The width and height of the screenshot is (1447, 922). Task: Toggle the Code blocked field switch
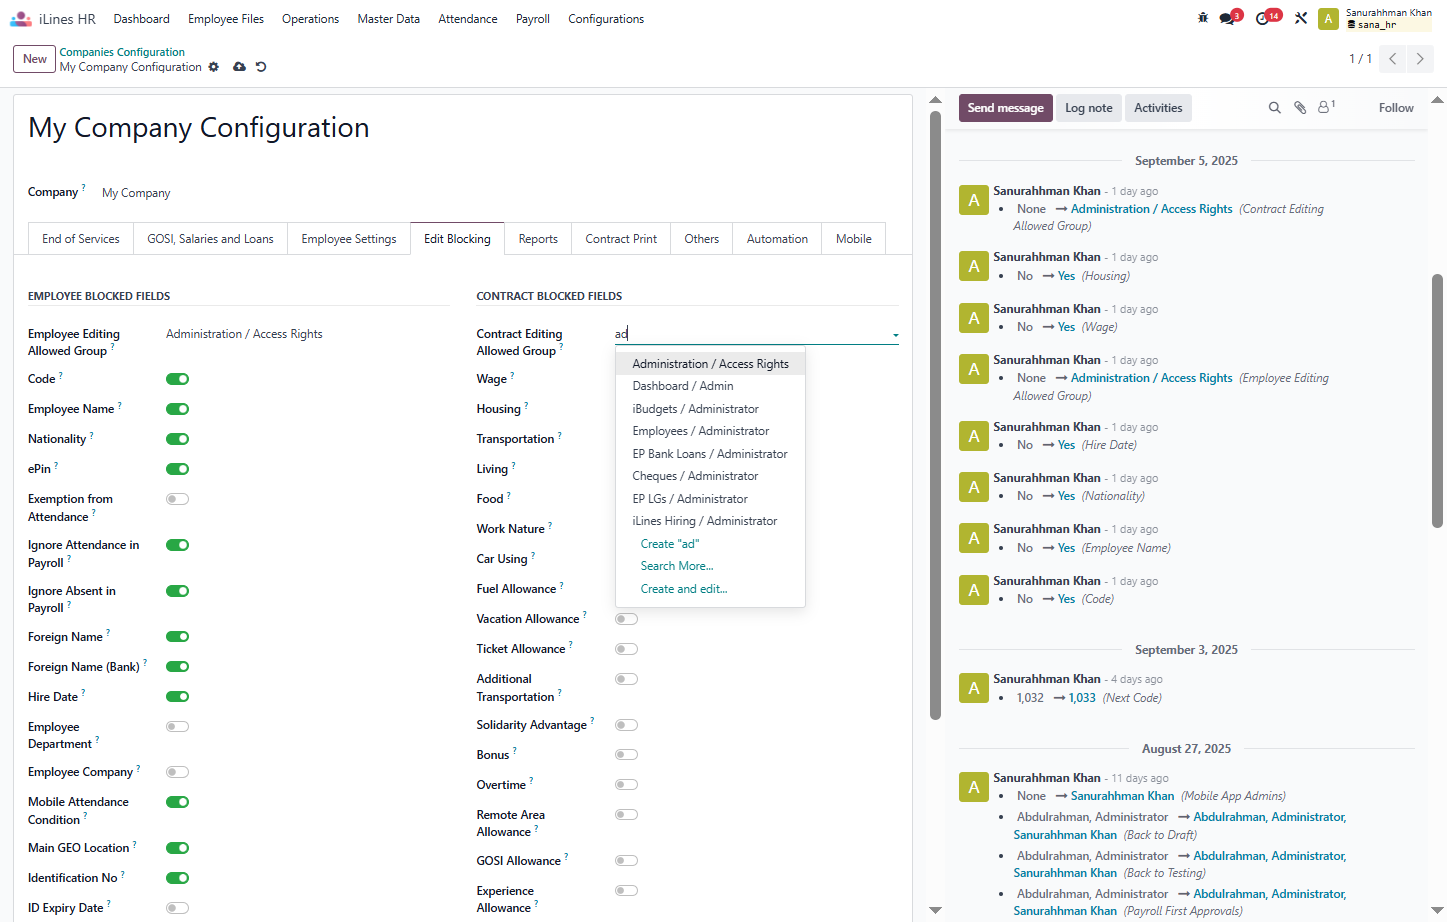pyautogui.click(x=177, y=379)
